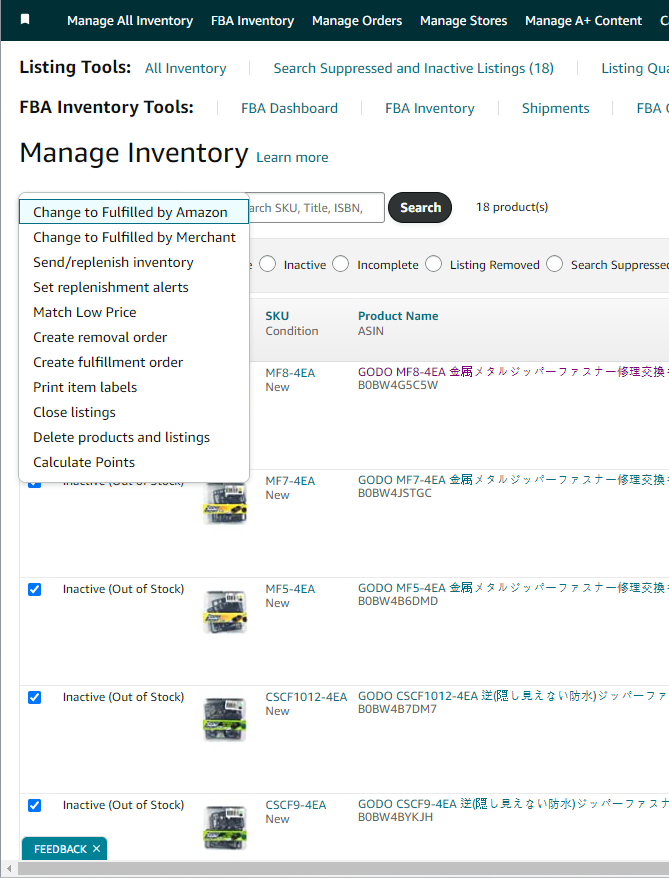
Task: Open GODO MF8-4EA product name link
Action: click(x=512, y=372)
